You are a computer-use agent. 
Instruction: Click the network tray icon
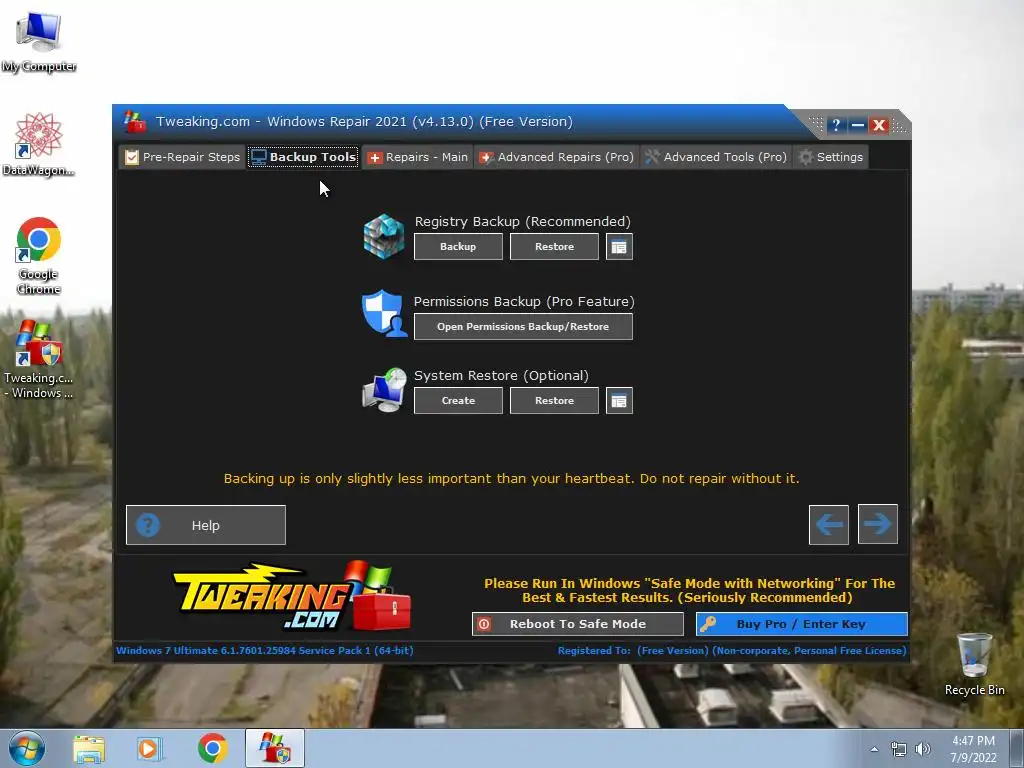pyautogui.click(x=899, y=750)
